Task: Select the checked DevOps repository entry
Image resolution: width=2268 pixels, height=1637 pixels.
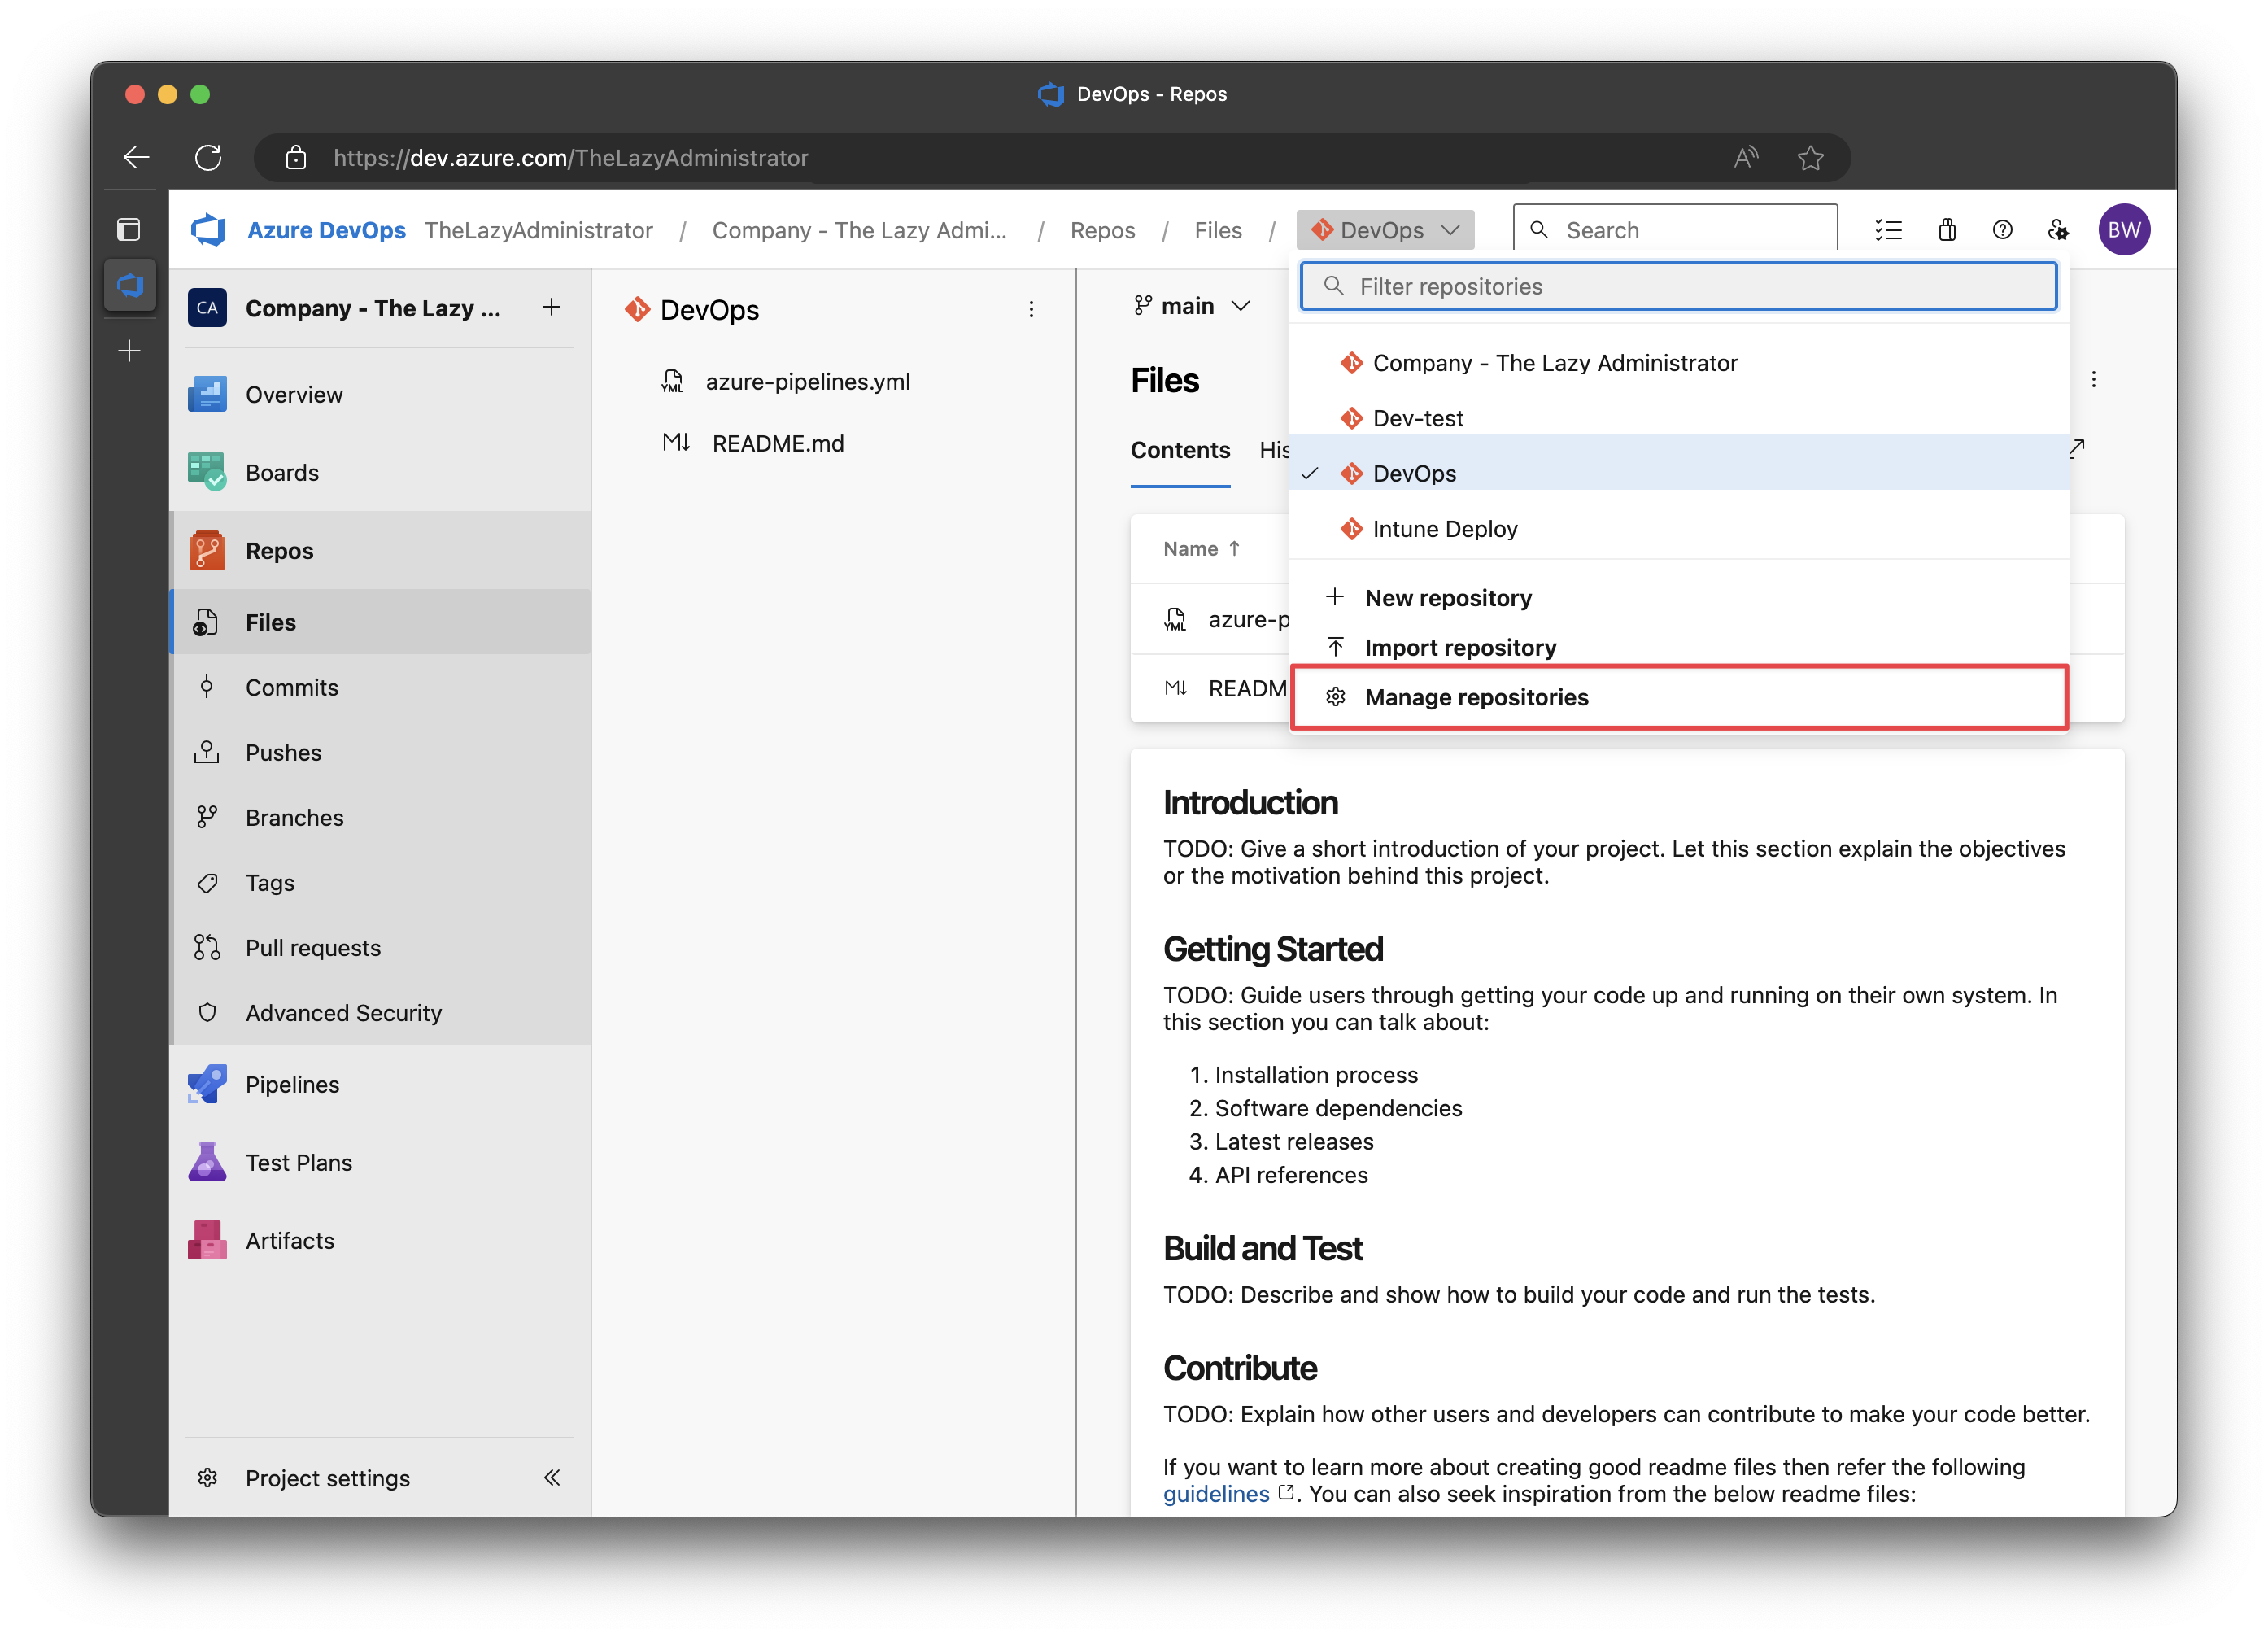Action: [1678, 474]
